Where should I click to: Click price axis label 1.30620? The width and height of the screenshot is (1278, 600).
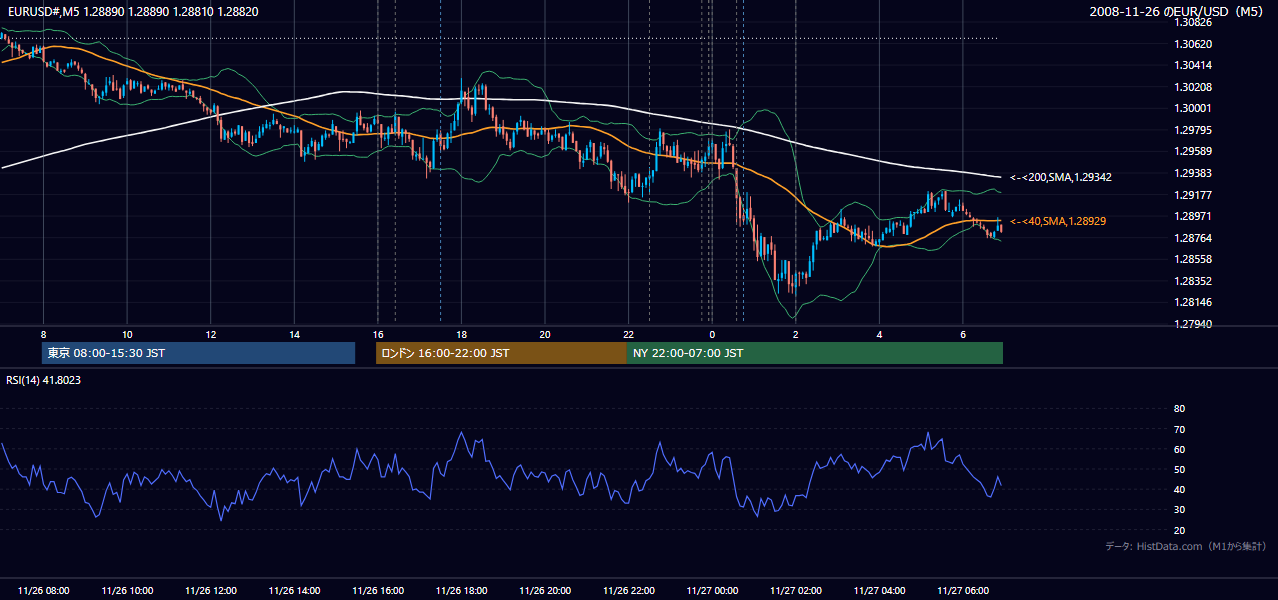1194,44
